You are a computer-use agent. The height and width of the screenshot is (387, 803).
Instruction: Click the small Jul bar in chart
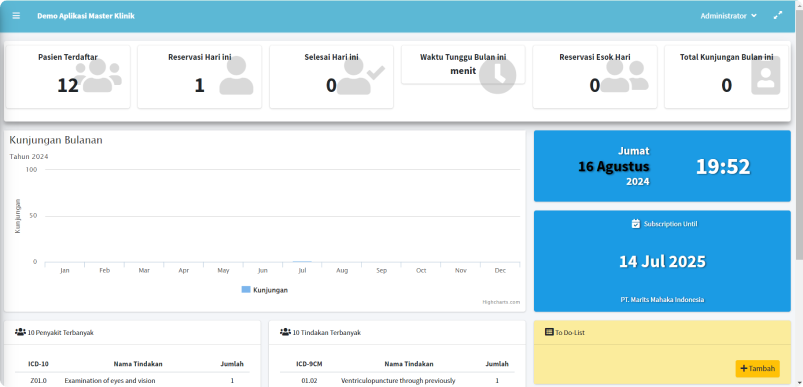click(302, 262)
